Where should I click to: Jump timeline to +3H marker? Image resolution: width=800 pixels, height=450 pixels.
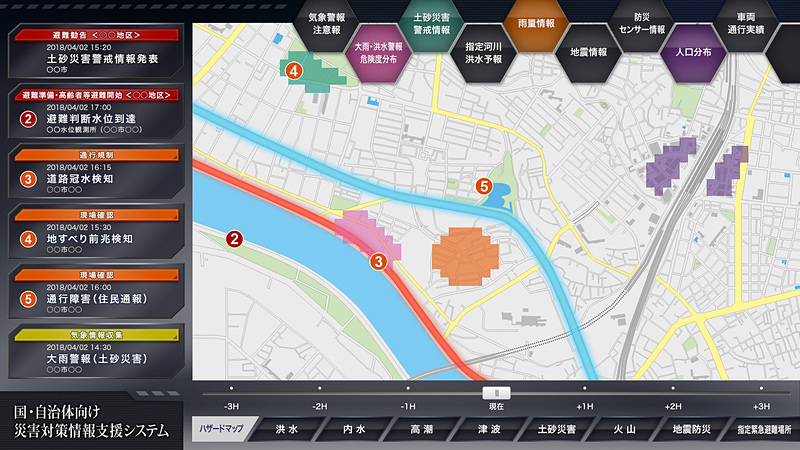[761, 407]
